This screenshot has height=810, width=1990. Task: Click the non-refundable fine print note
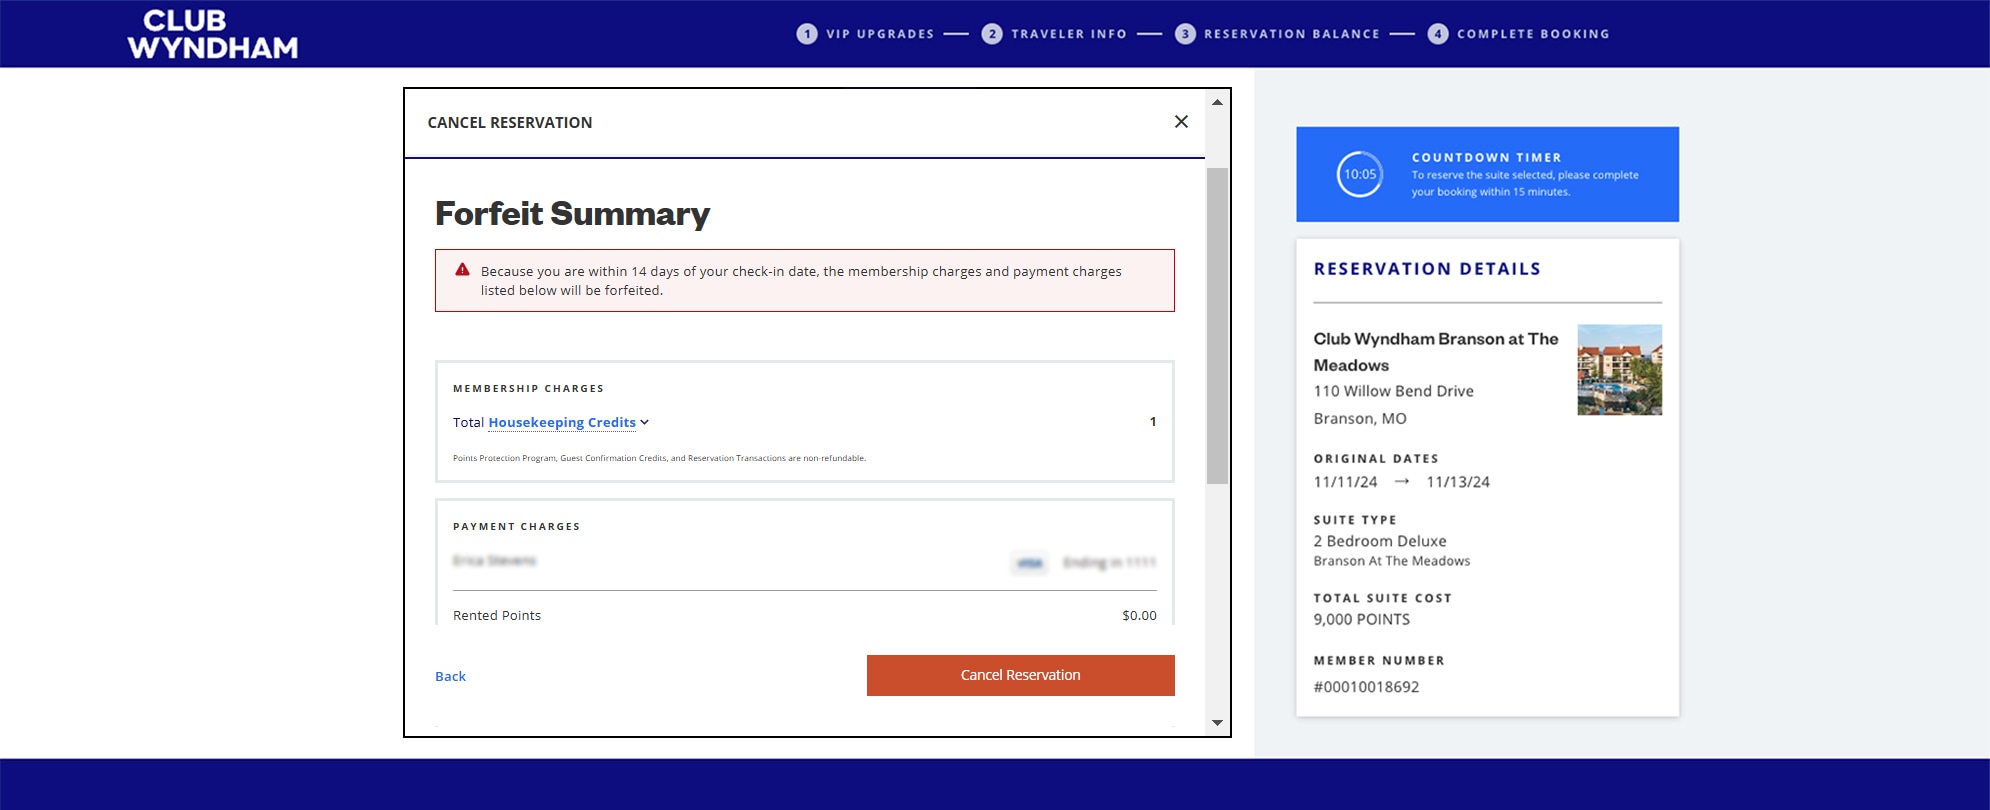click(659, 458)
